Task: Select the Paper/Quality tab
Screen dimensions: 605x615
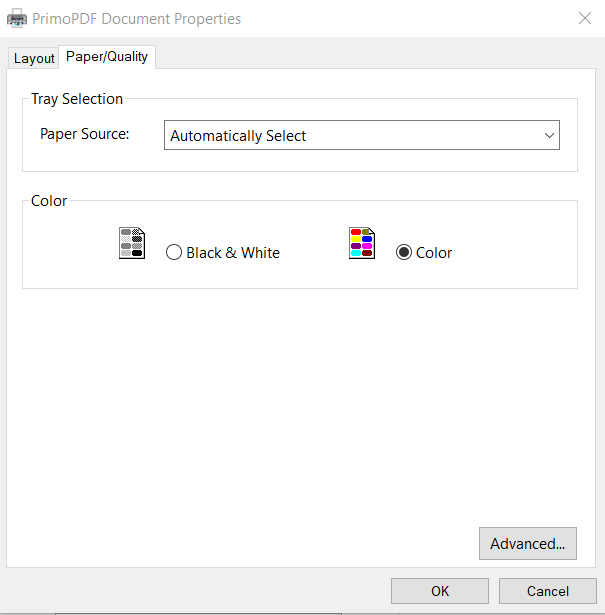Action: coord(107,57)
